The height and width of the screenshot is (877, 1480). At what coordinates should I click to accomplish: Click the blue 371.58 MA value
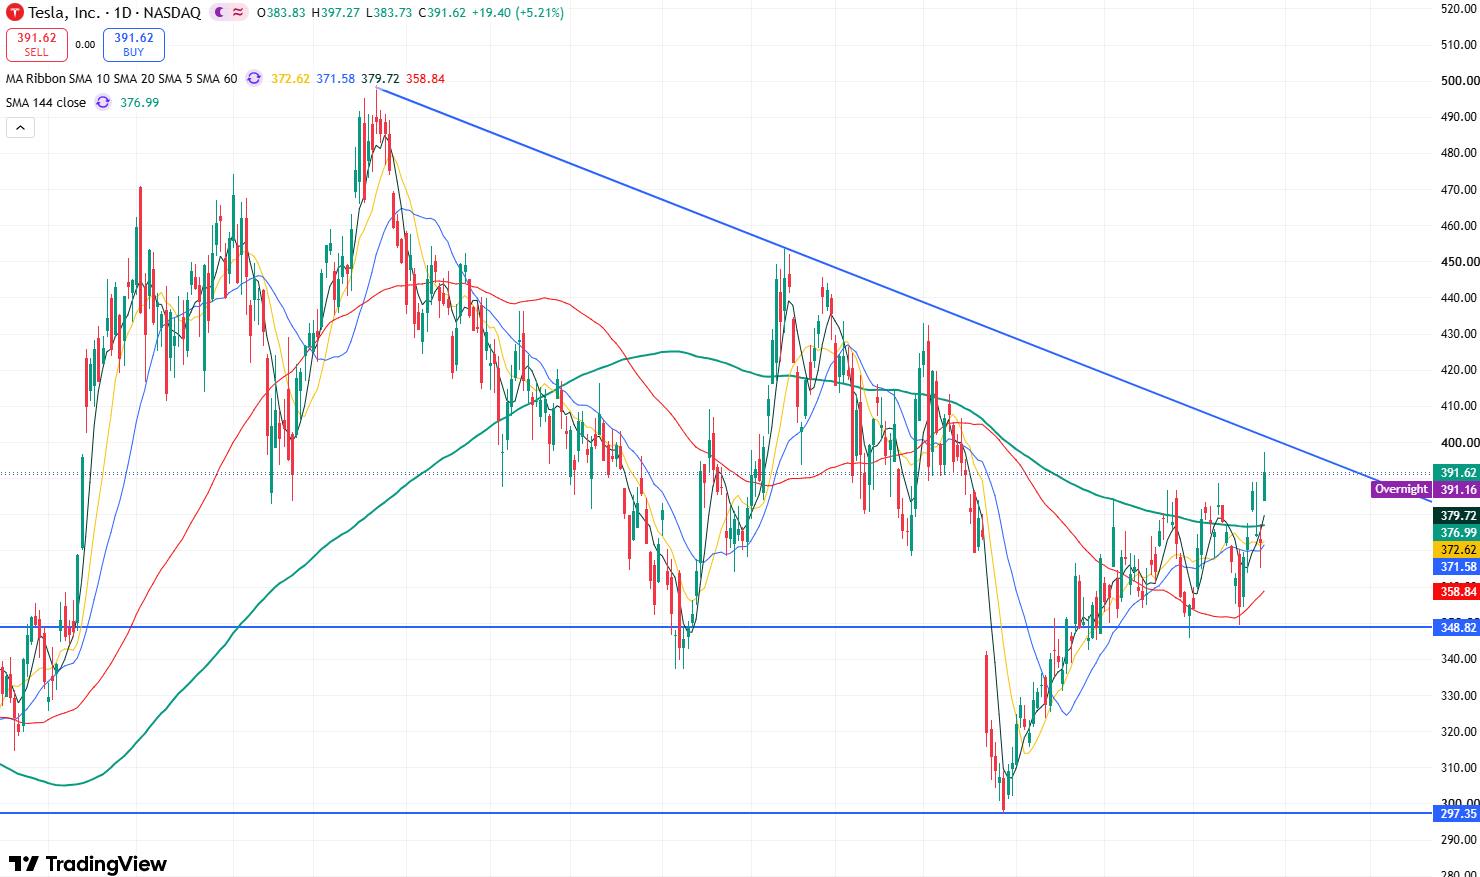click(335, 78)
